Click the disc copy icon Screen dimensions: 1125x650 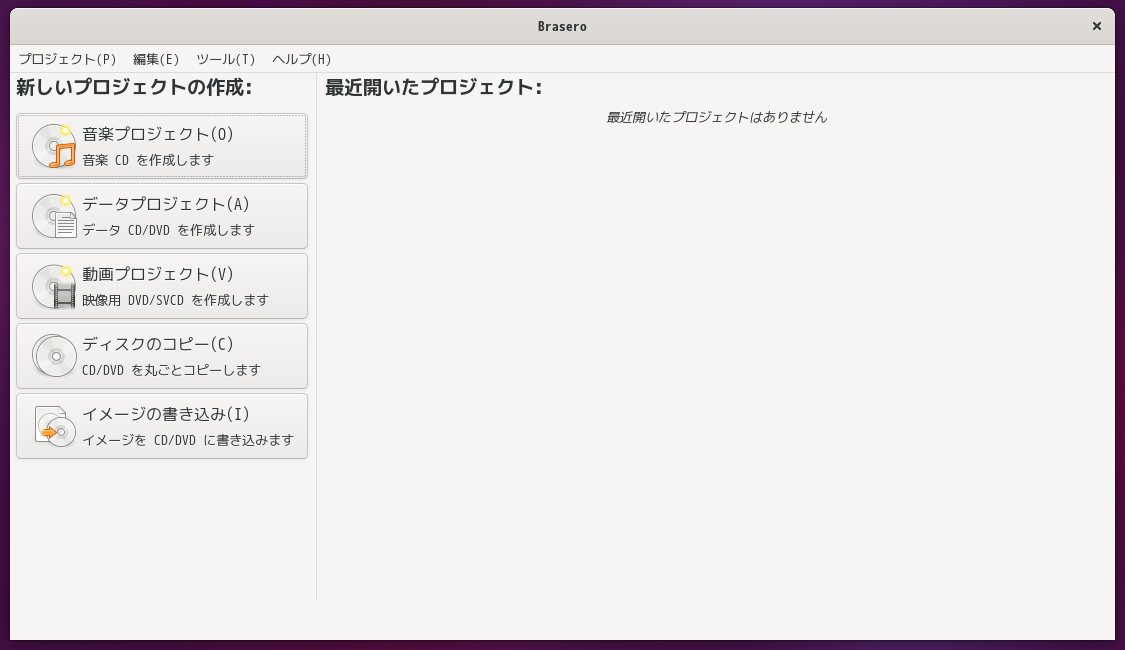[54, 356]
